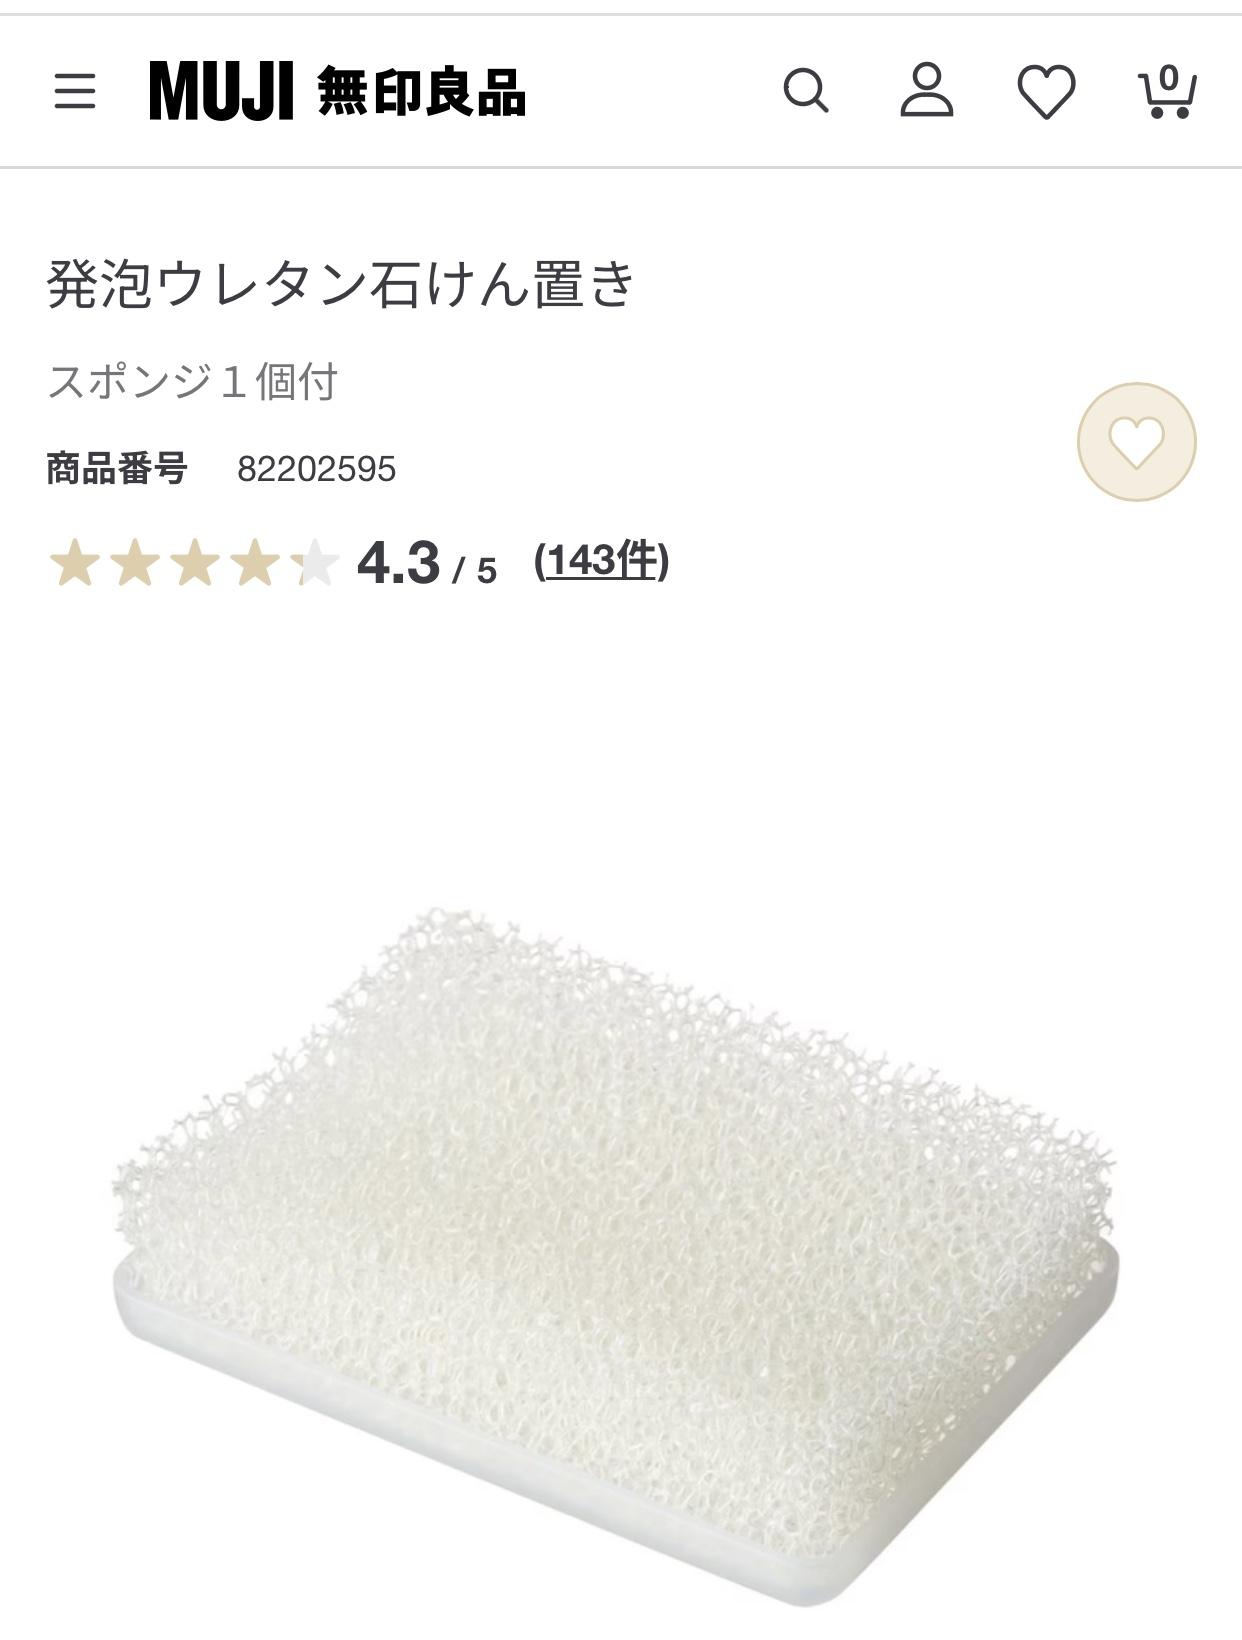Add product to favorites with round heart
Image resolution: width=1242 pixels, height=1640 pixels.
[x=1136, y=441]
